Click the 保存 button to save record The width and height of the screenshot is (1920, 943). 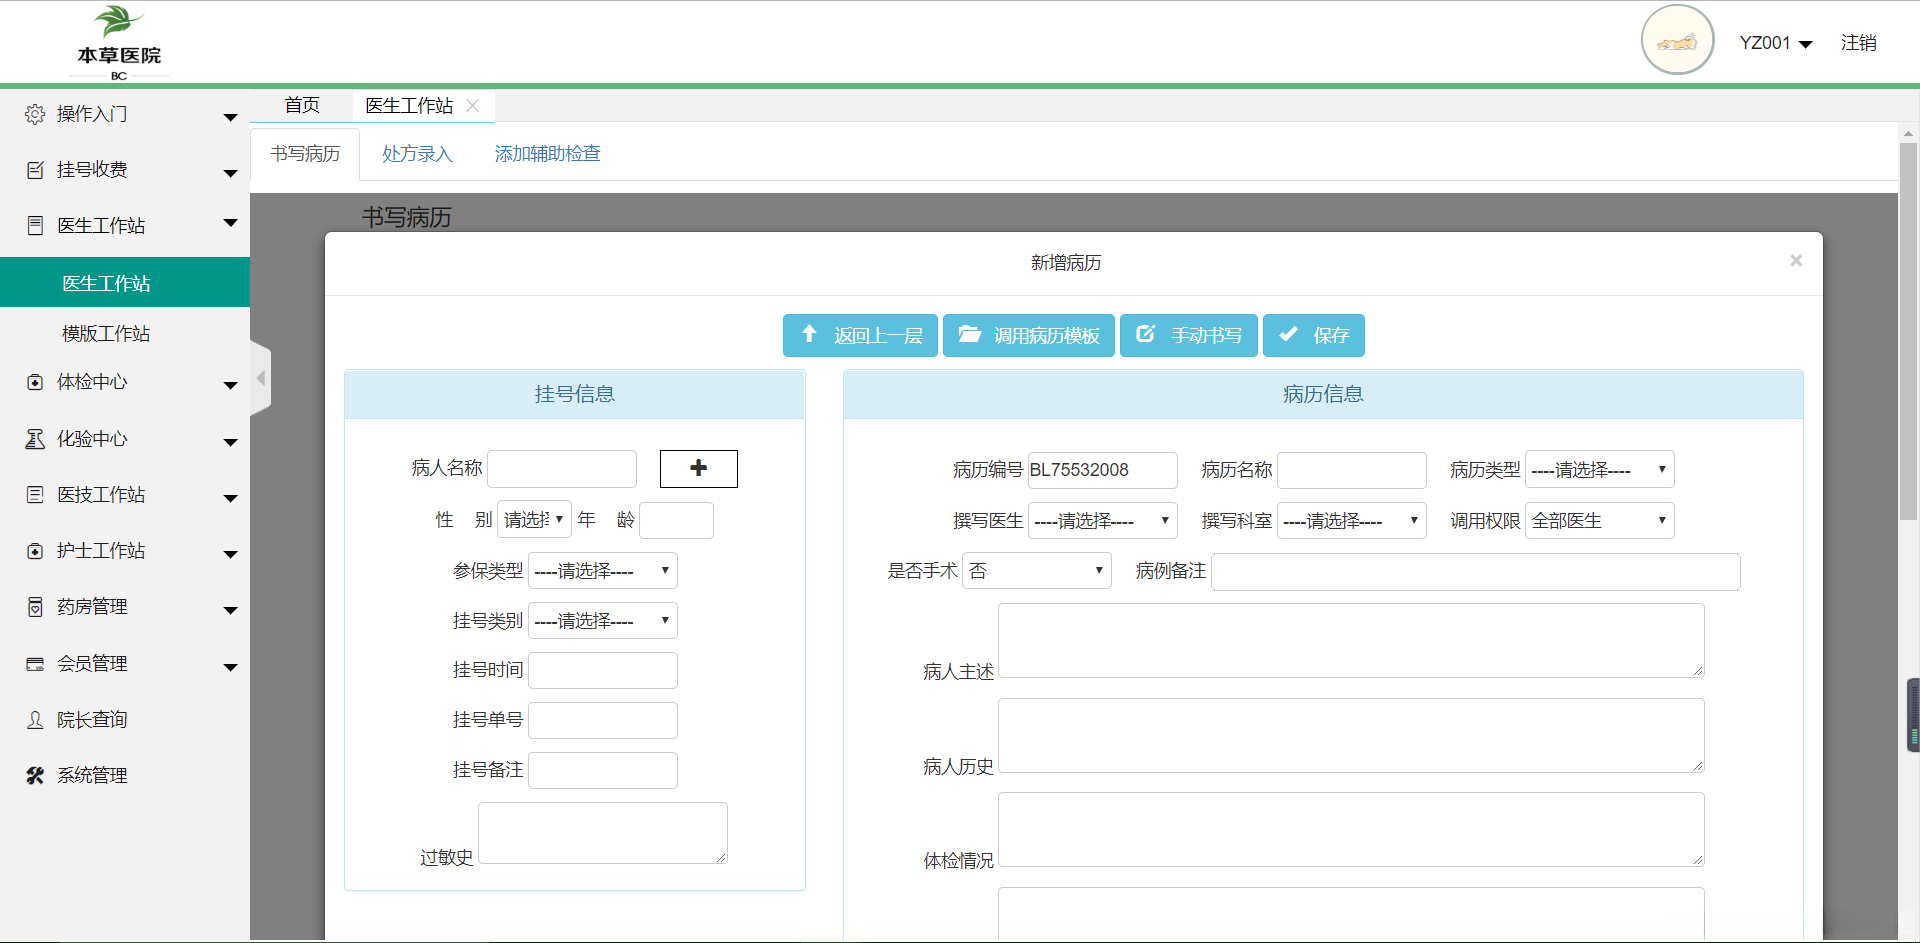click(x=1313, y=335)
